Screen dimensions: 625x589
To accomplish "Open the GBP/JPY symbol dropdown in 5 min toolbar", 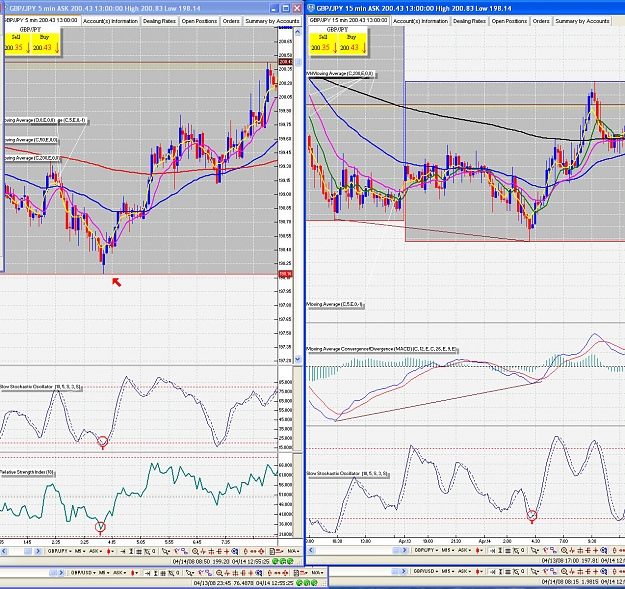I will (x=59, y=551).
